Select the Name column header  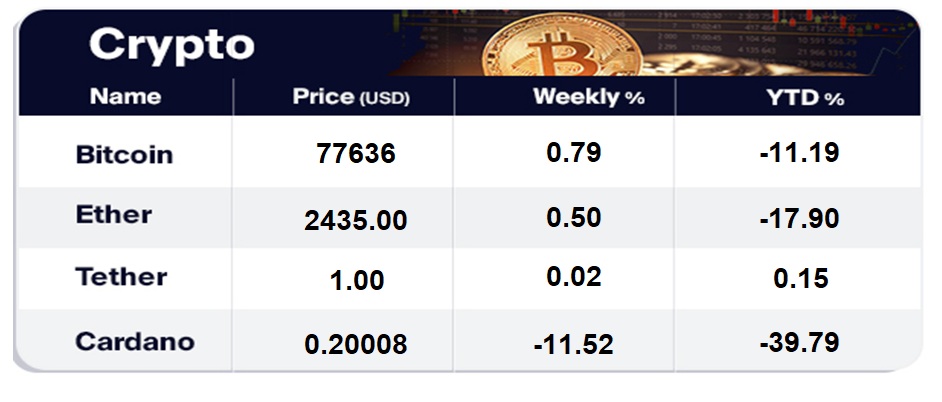pyautogui.click(x=126, y=96)
